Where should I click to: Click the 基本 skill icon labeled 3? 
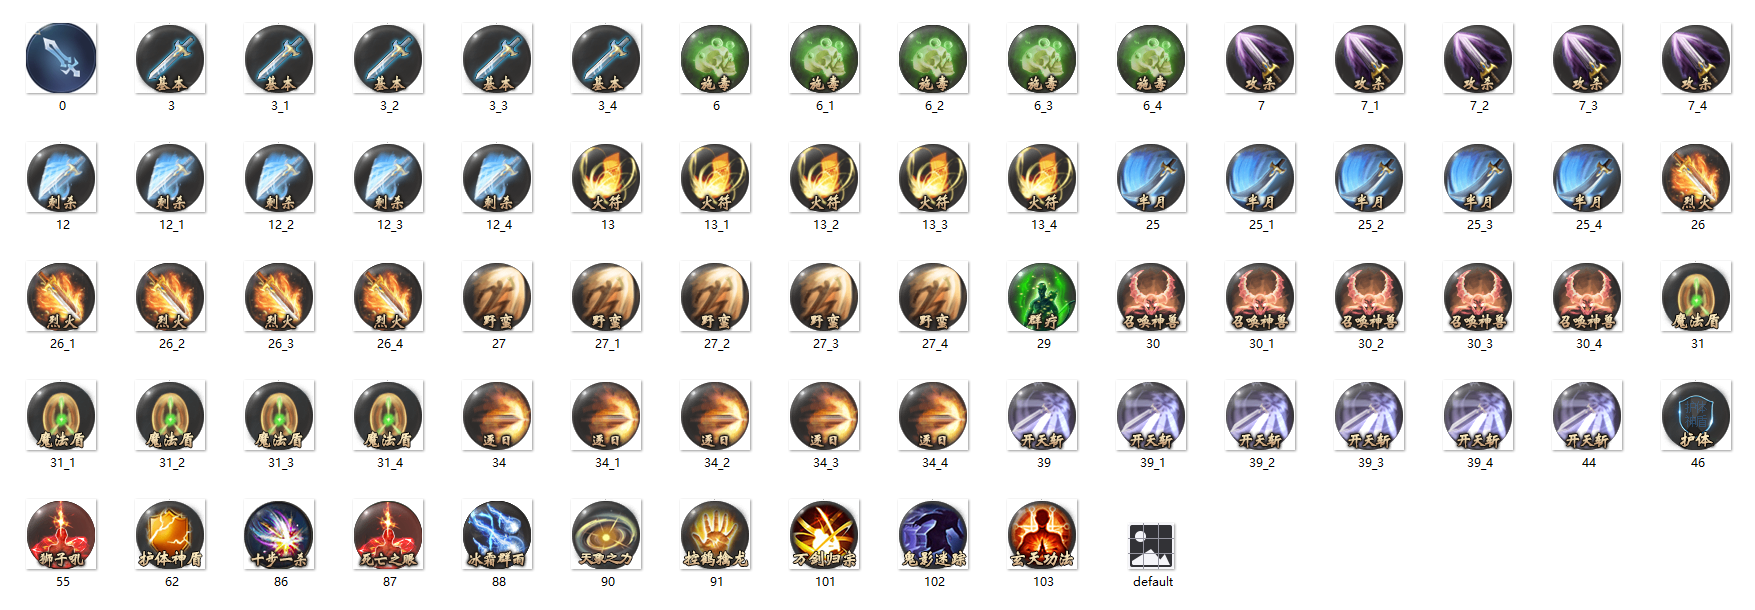tap(171, 59)
